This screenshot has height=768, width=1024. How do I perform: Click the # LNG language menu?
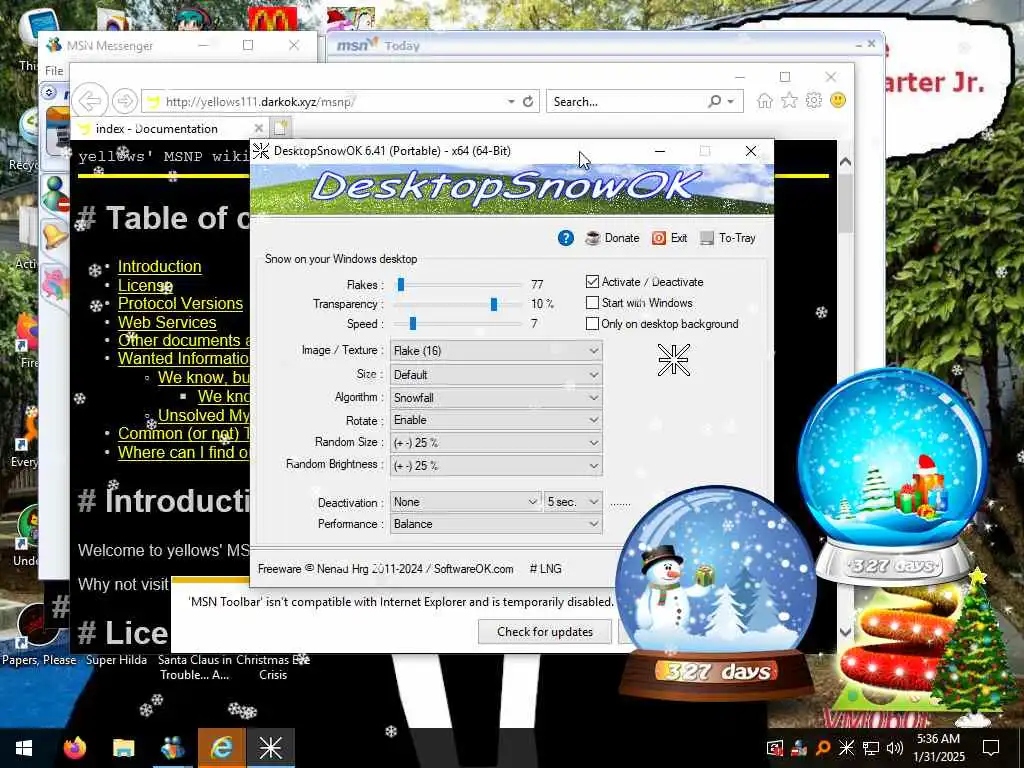[x=545, y=569]
